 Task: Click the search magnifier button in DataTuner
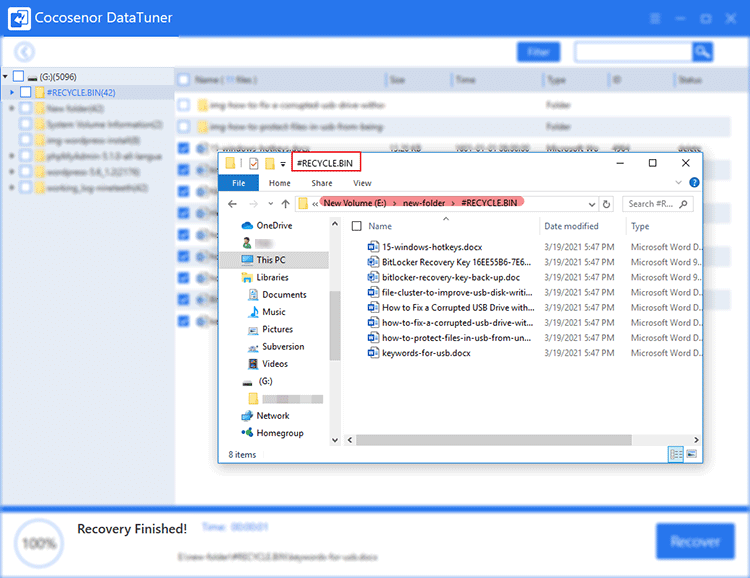point(702,52)
